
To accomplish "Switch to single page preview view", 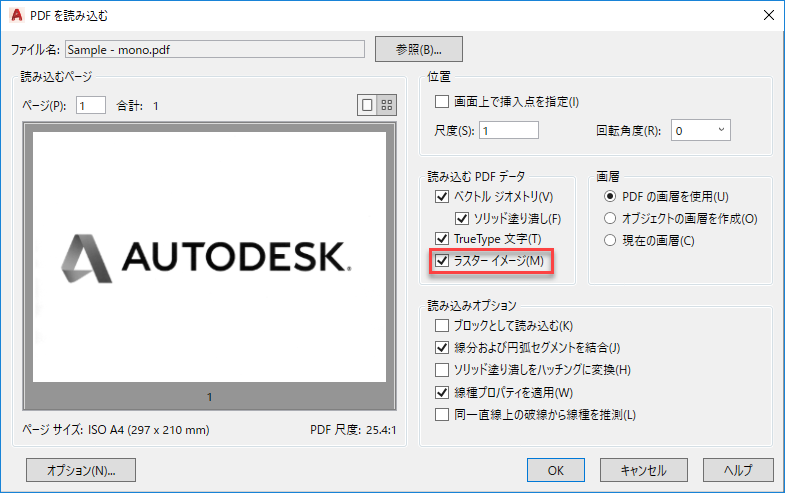I will [367, 105].
